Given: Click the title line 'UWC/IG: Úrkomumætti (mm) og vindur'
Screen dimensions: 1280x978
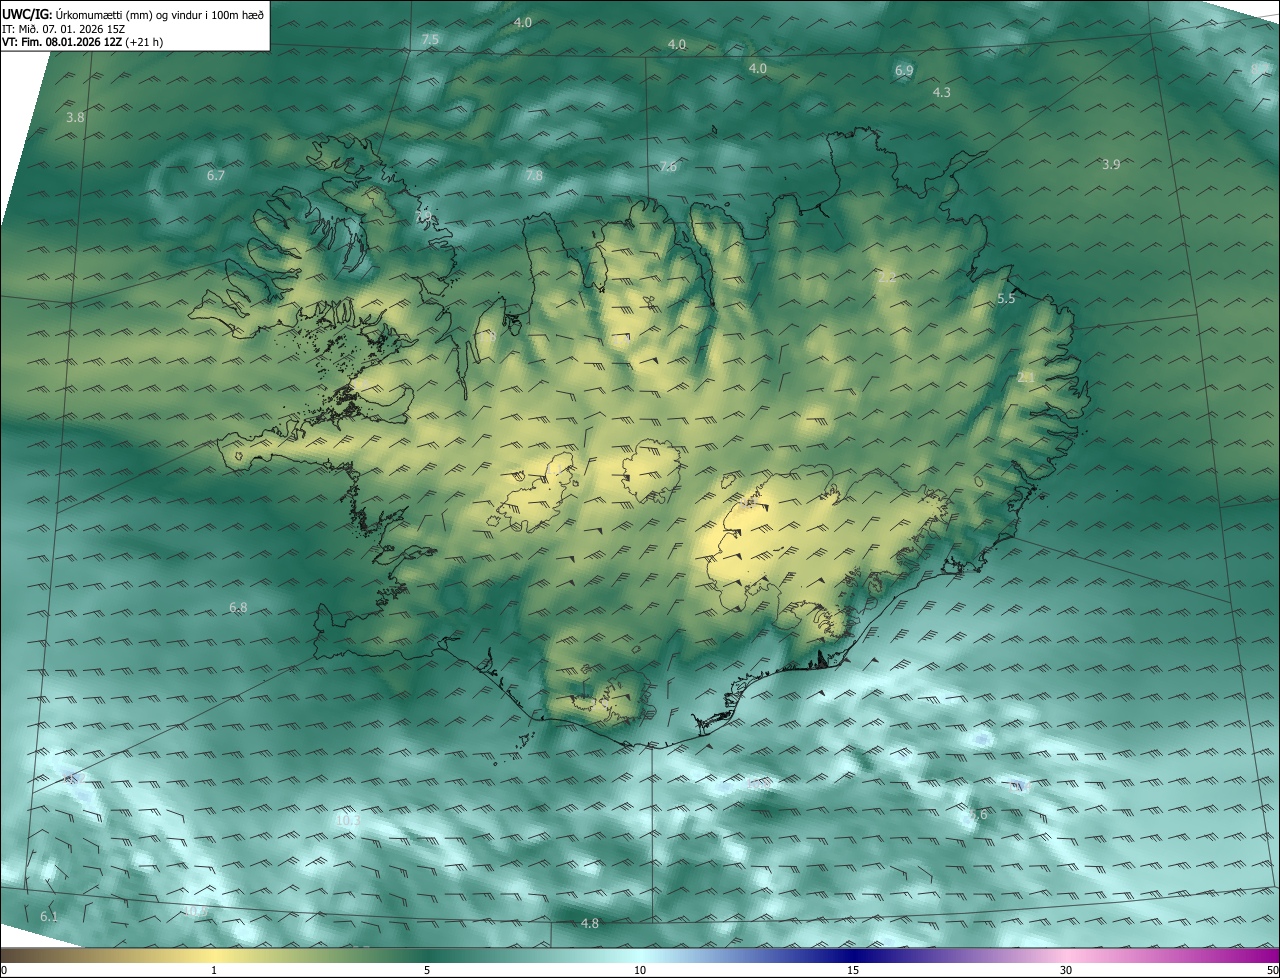Looking at the screenshot, I should [133, 13].
